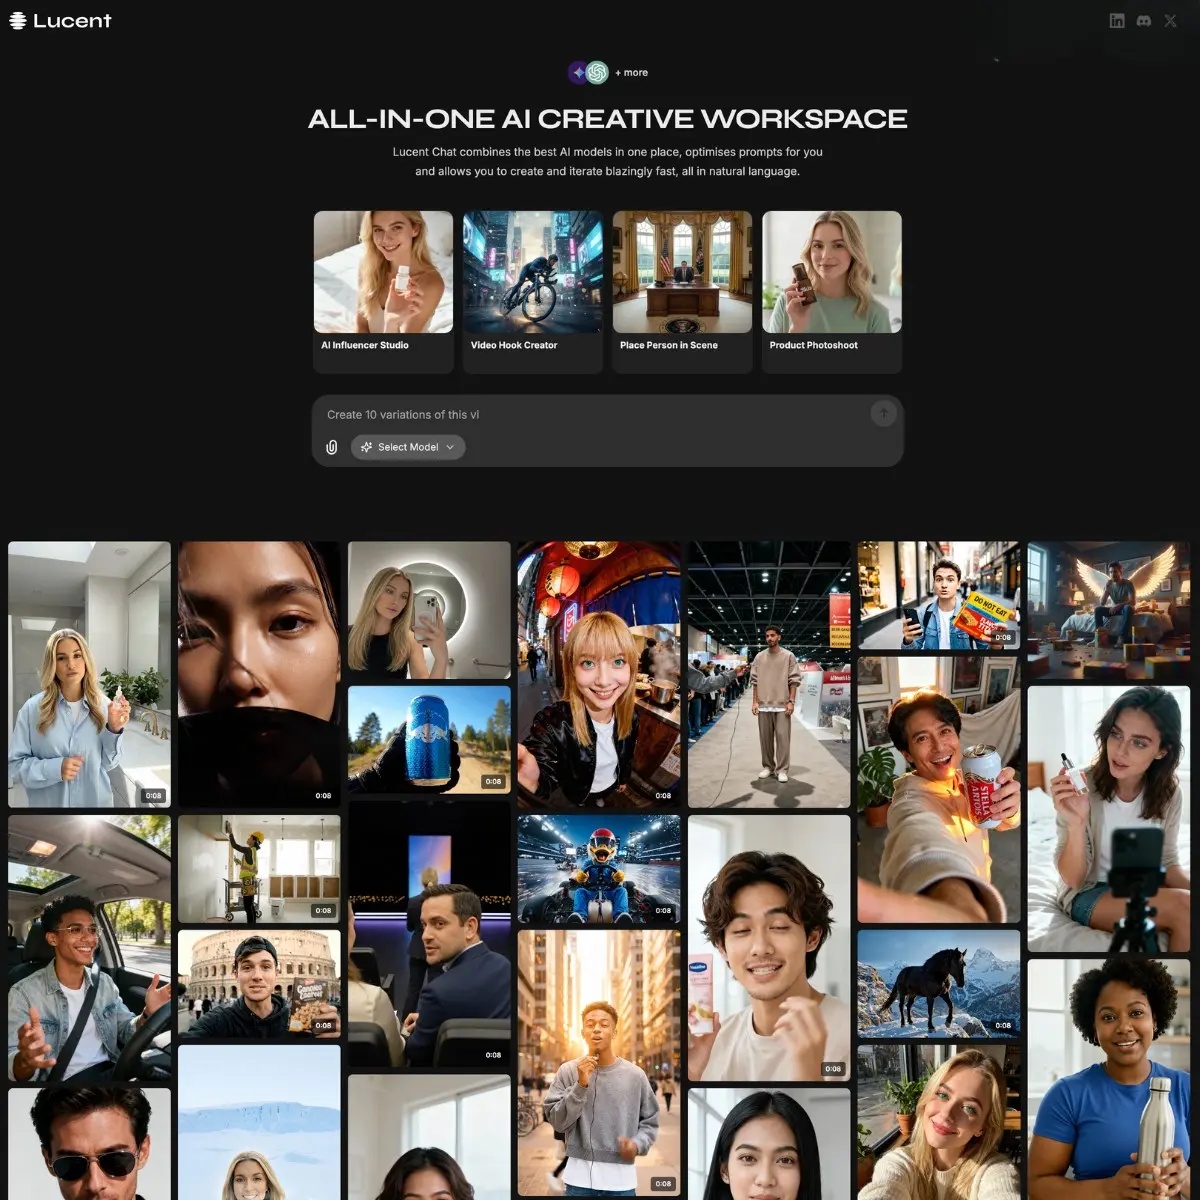
Task: Click the upward send arrow in the prompt bar
Action: click(x=883, y=413)
